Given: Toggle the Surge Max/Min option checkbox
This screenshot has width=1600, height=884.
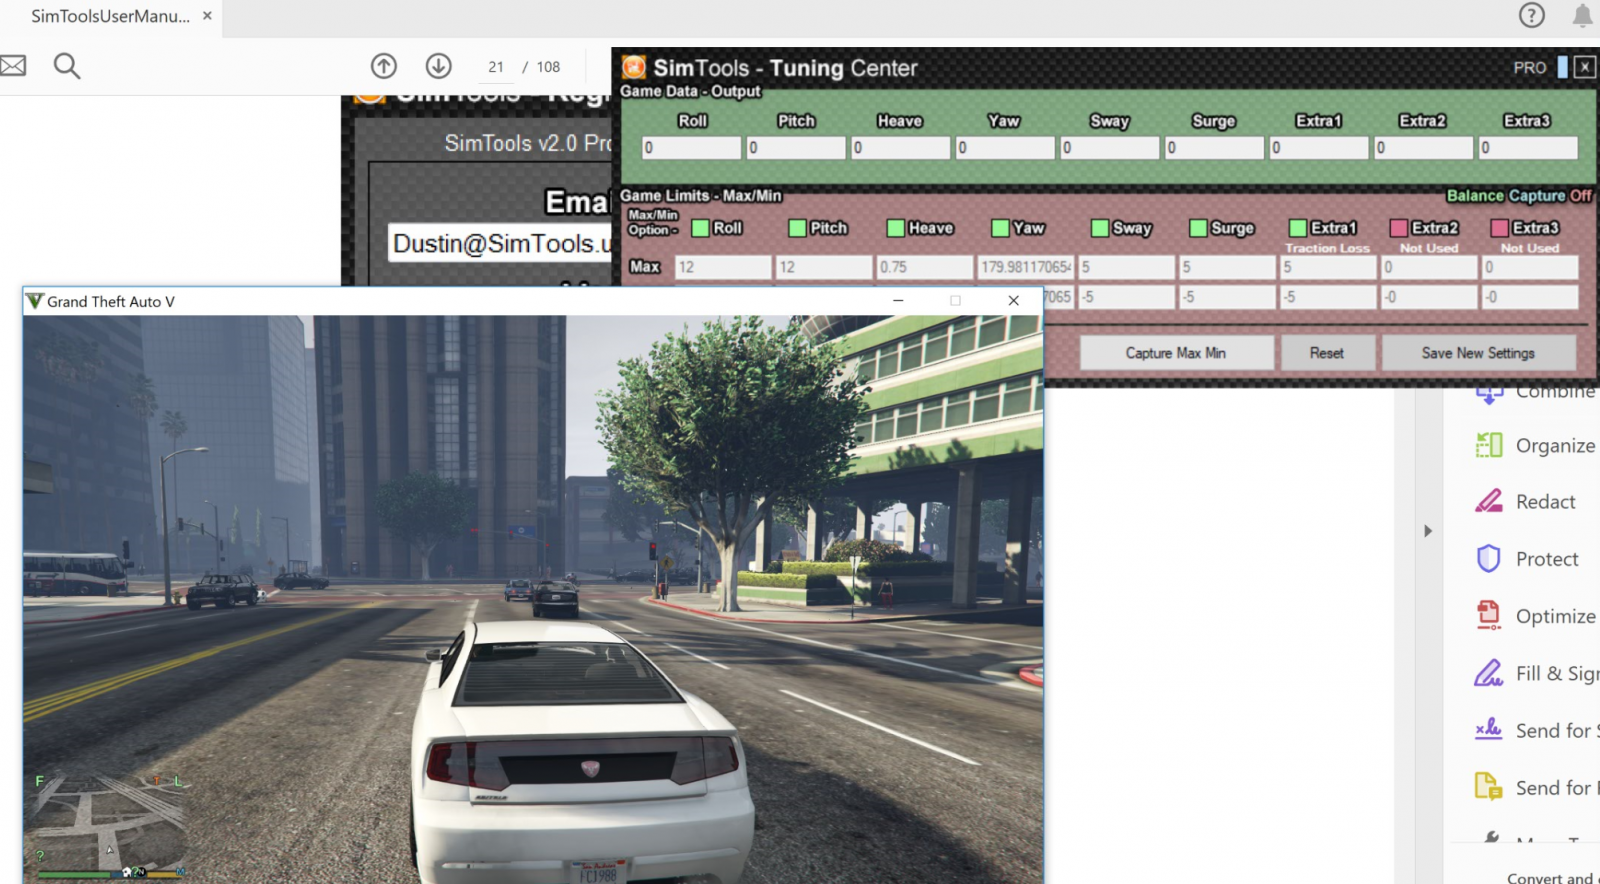Looking at the screenshot, I should pyautogui.click(x=1198, y=228).
